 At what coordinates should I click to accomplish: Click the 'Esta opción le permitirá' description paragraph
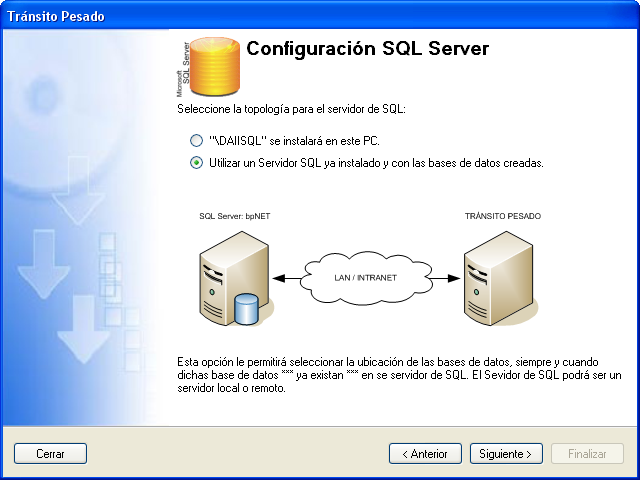click(x=399, y=375)
